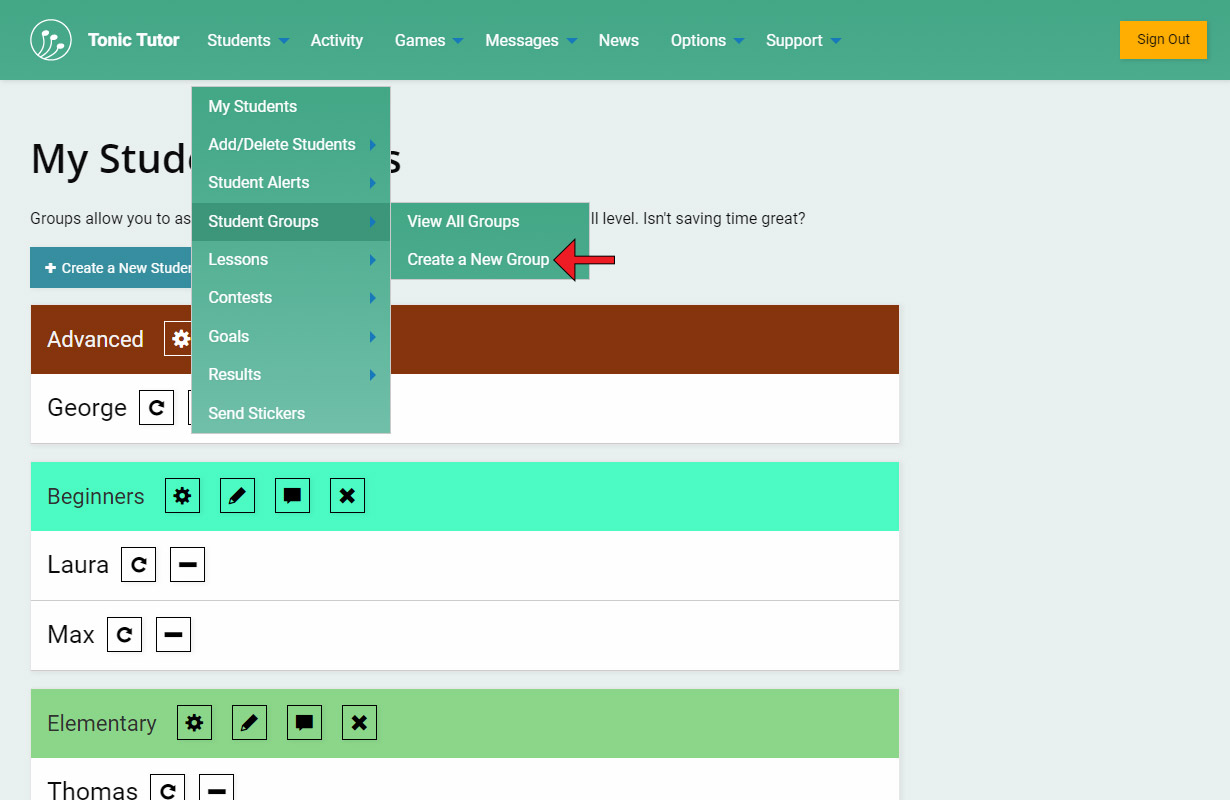
Task: Open settings gear for Beginners group
Action: [182, 496]
